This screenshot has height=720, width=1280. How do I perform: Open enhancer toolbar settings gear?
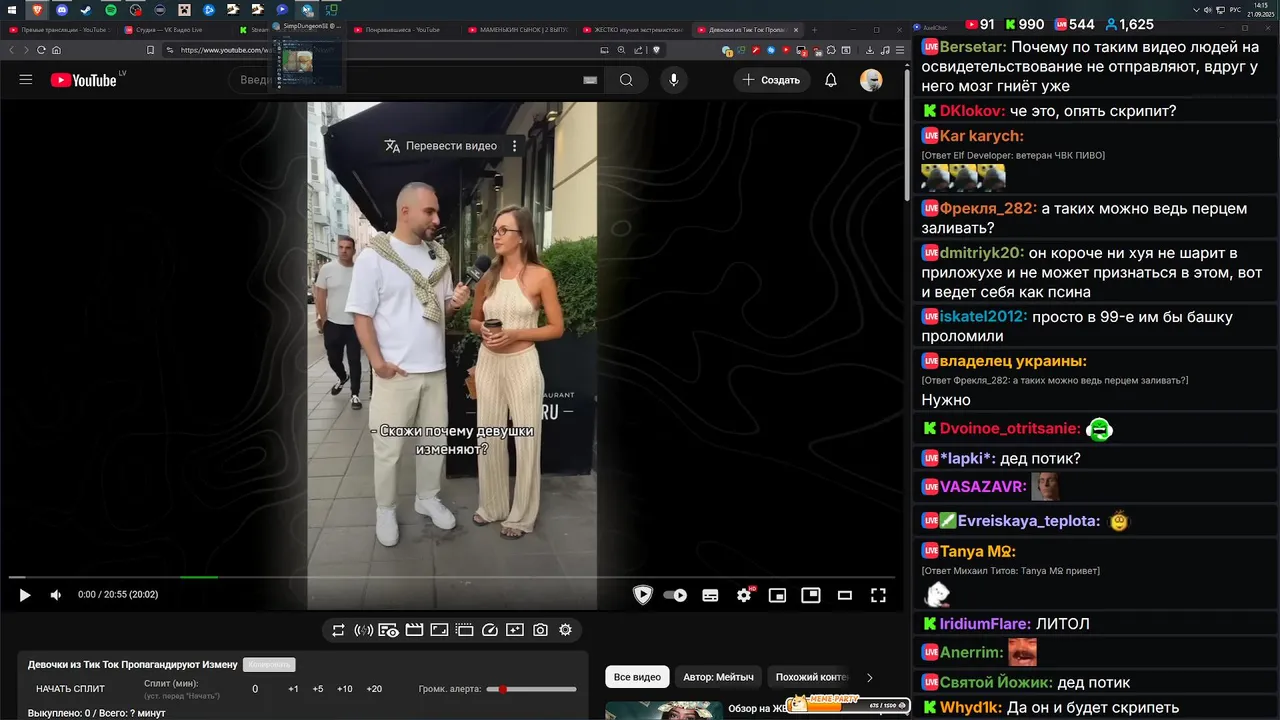coord(565,630)
